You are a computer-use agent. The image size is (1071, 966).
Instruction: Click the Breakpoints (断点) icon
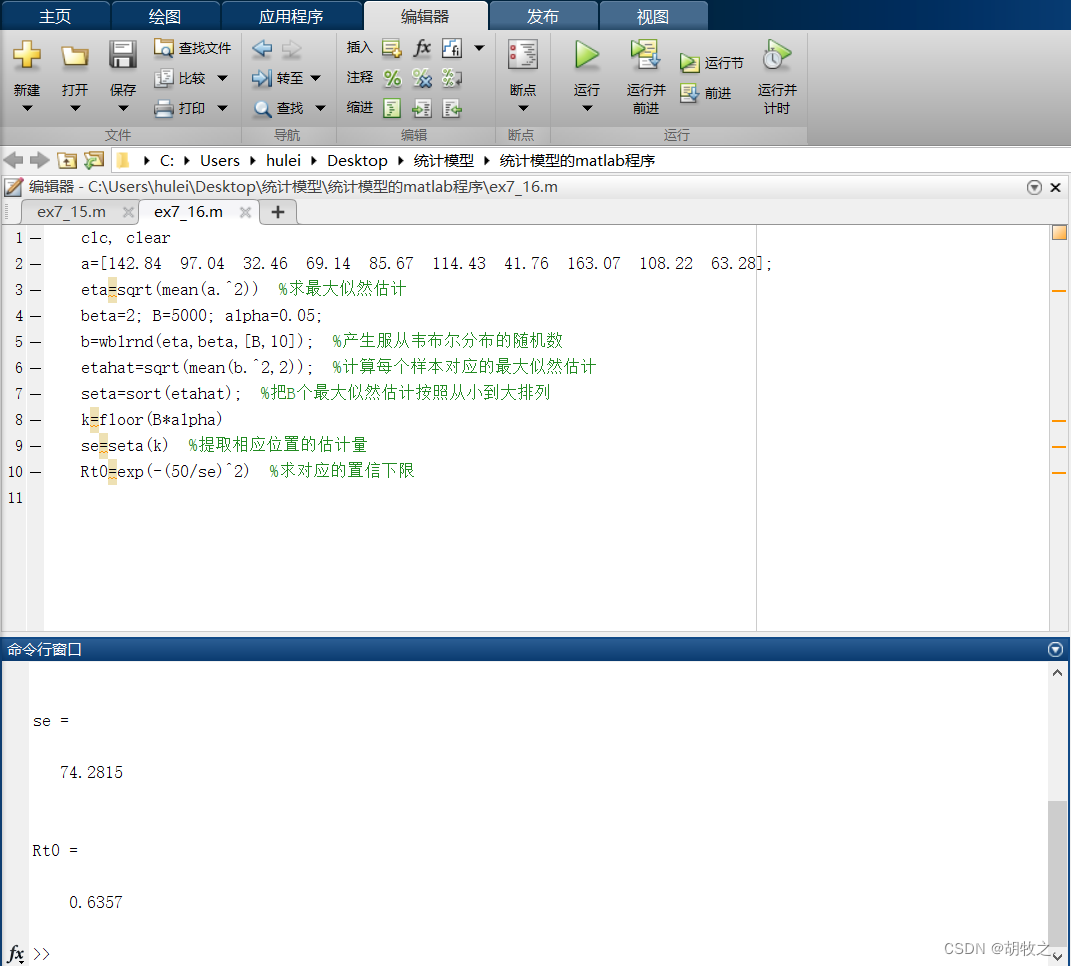(523, 55)
